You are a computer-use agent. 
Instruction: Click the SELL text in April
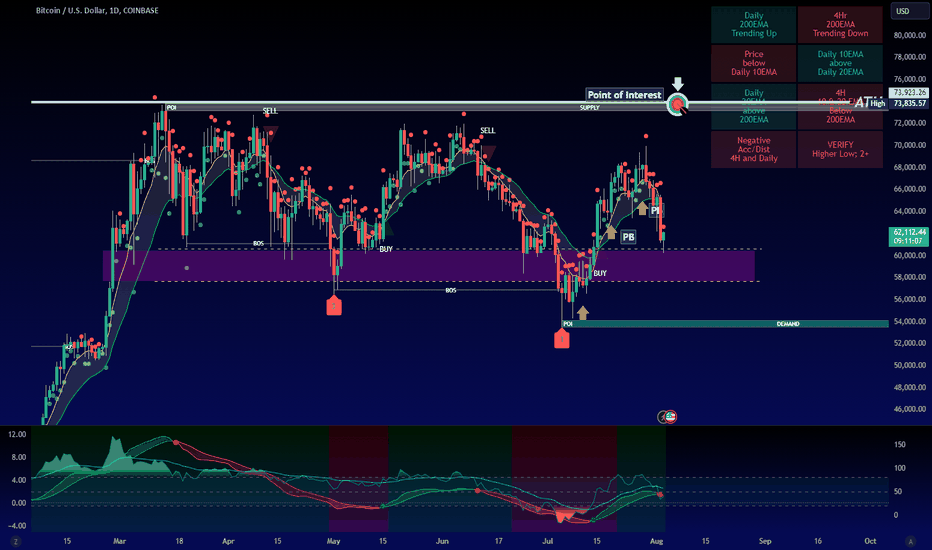[270, 111]
